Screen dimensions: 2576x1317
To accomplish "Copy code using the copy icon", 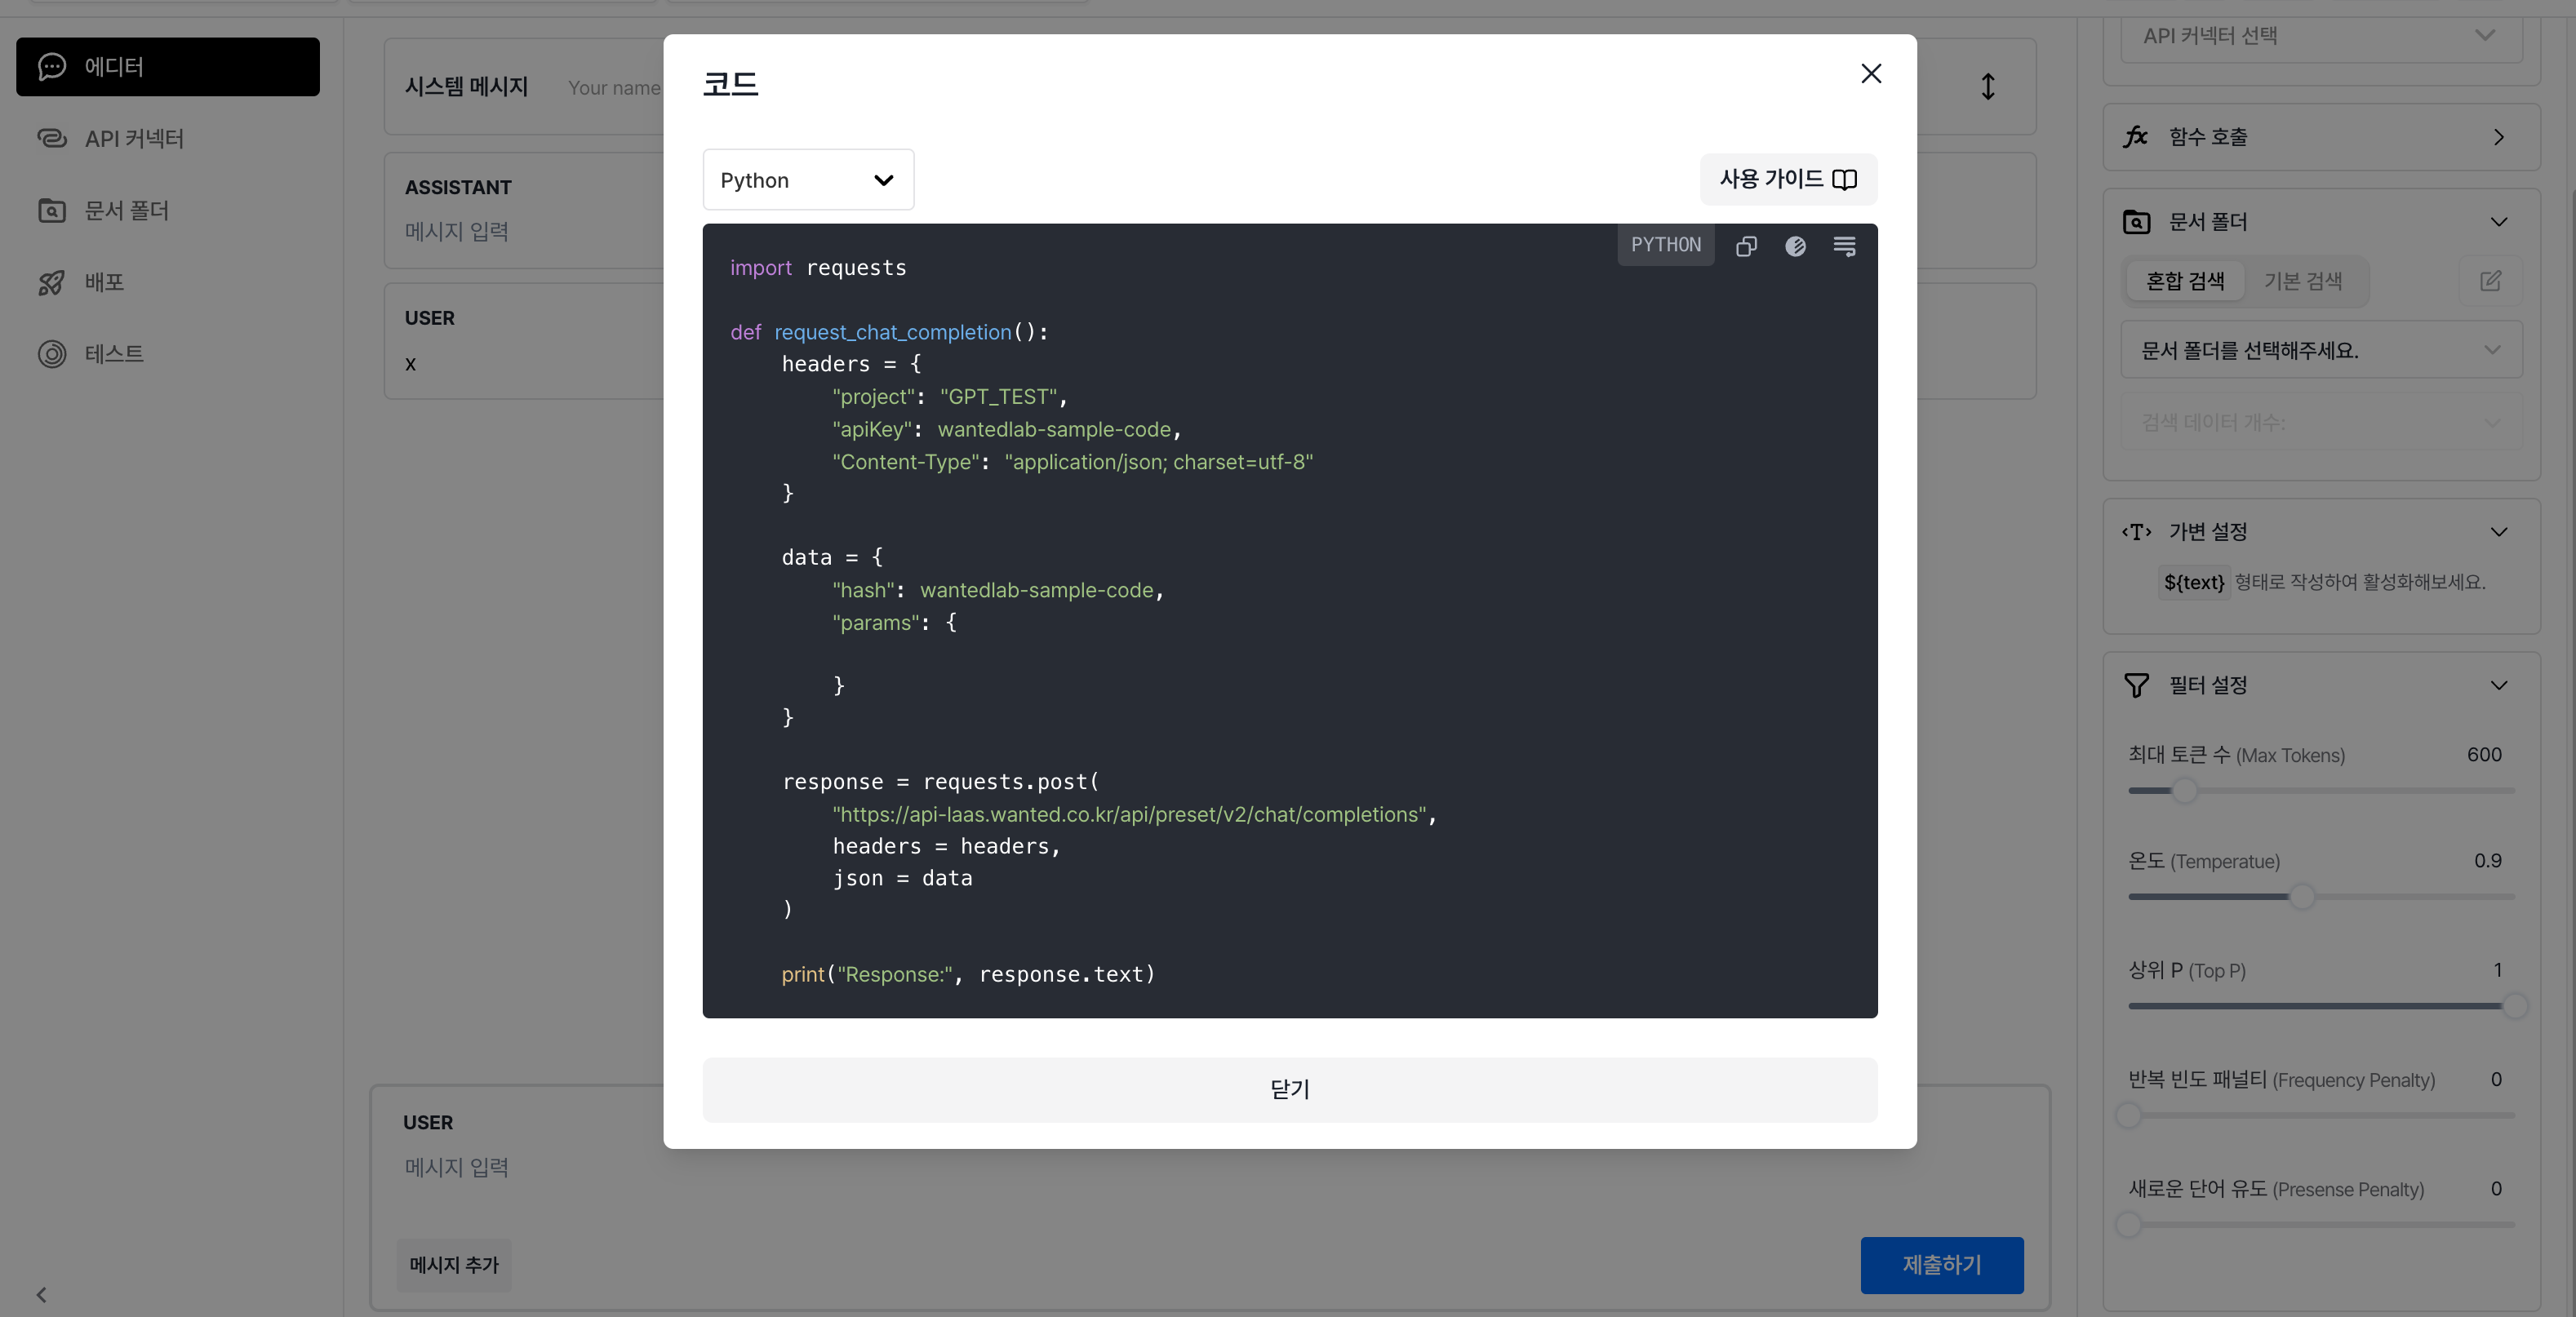I will tap(1746, 246).
